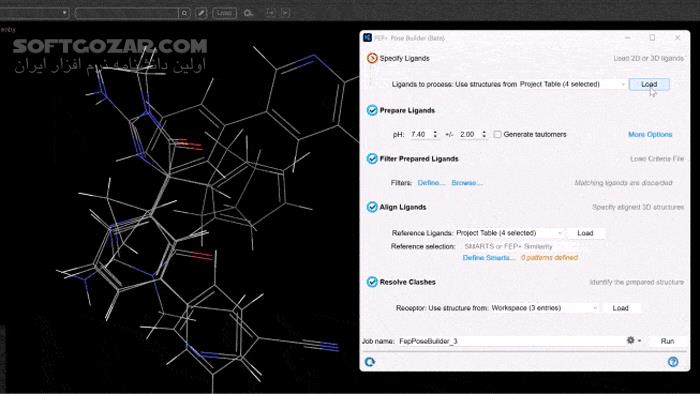This screenshot has height=394, width=700.
Task: Click the reset panel icon at the bottom left of the dialog
Action: click(x=370, y=362)
